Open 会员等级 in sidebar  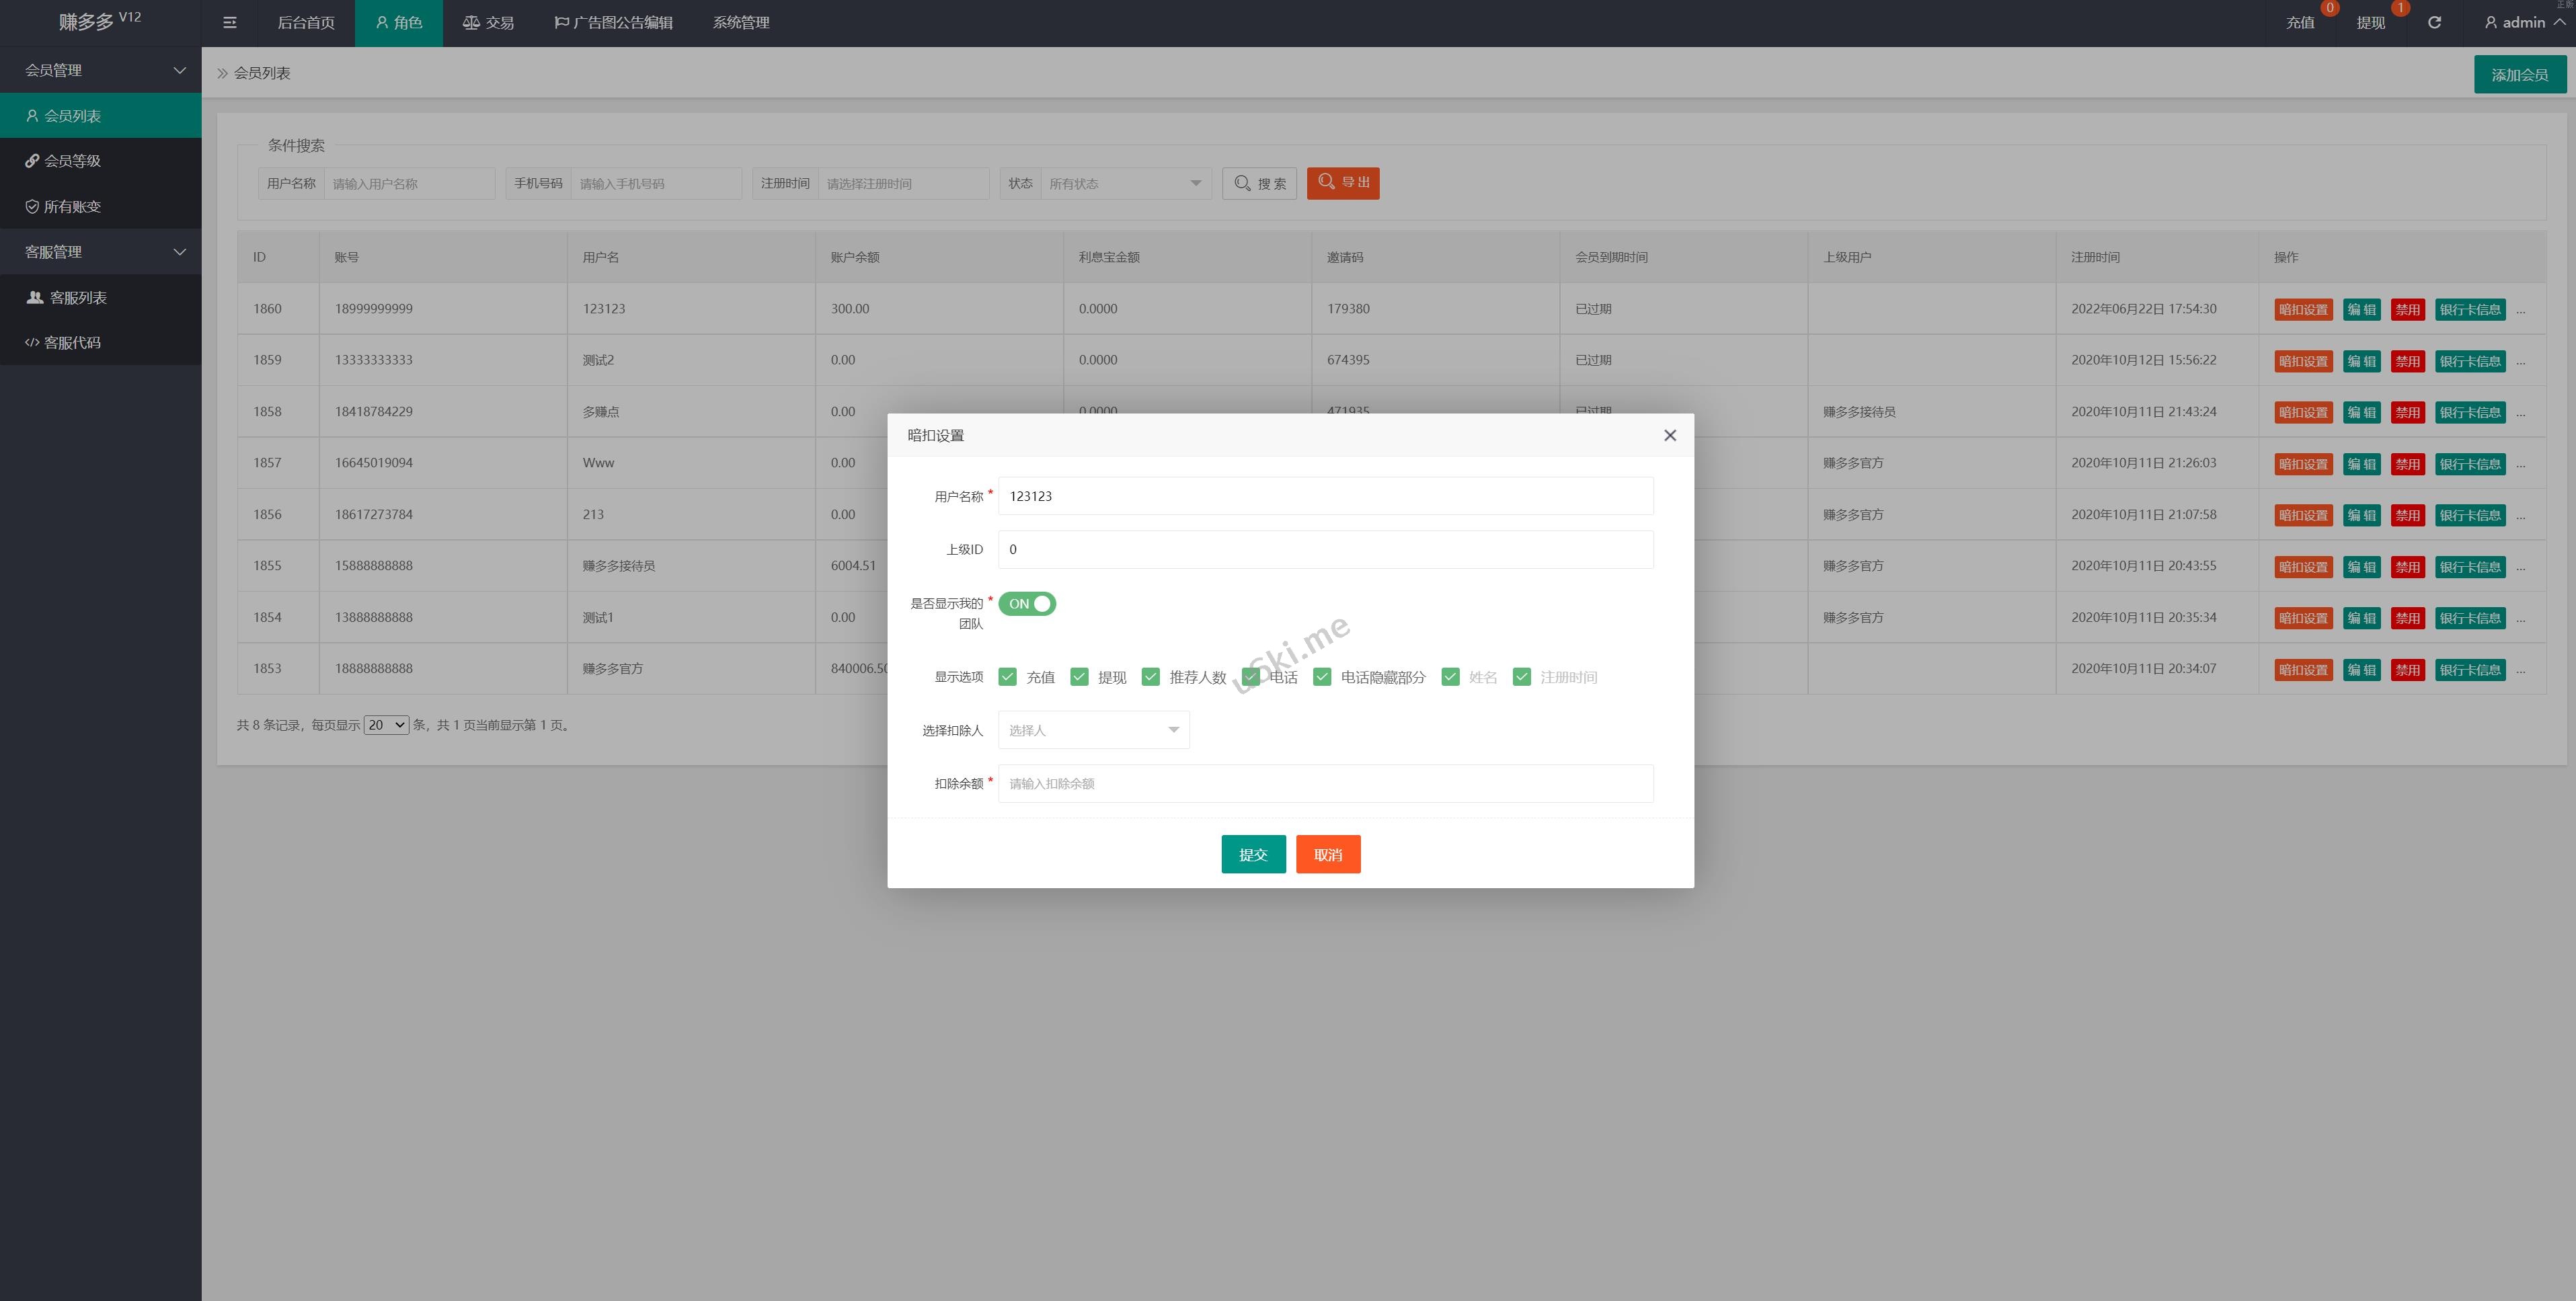(x=72, y=161)
